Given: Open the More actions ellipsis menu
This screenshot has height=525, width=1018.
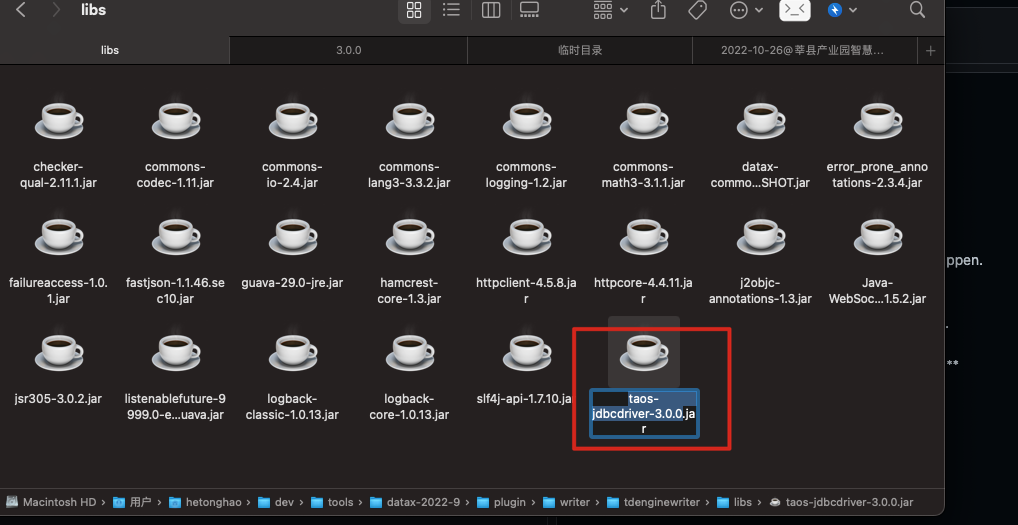Looking at the screenshot, I should click(x=745, y=10).
